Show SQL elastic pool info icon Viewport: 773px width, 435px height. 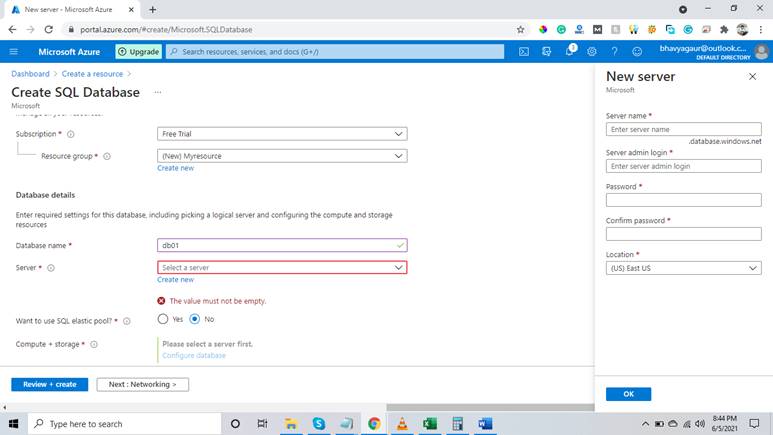click(127, 321)
